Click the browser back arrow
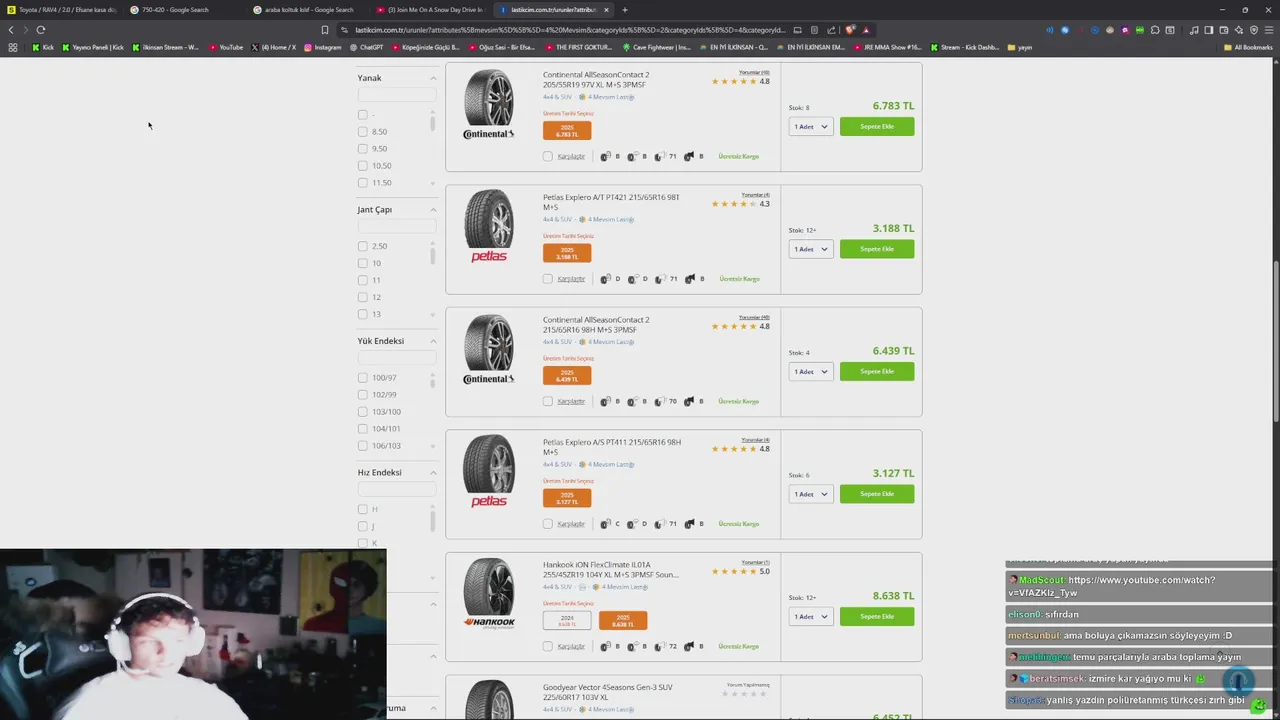The height and width of the screenshot is (720, 1280). 11,30
